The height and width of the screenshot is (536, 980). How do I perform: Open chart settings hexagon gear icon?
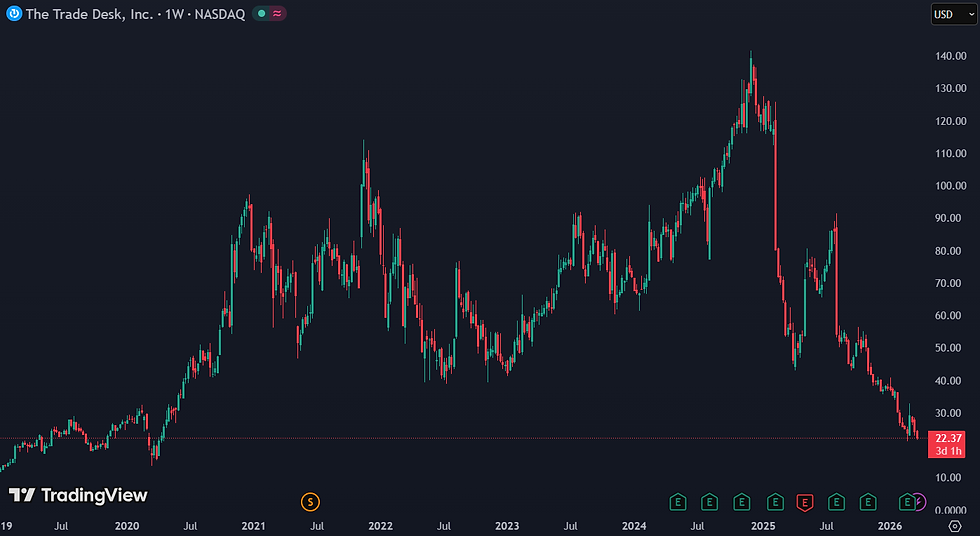click(x=954, y=526)
